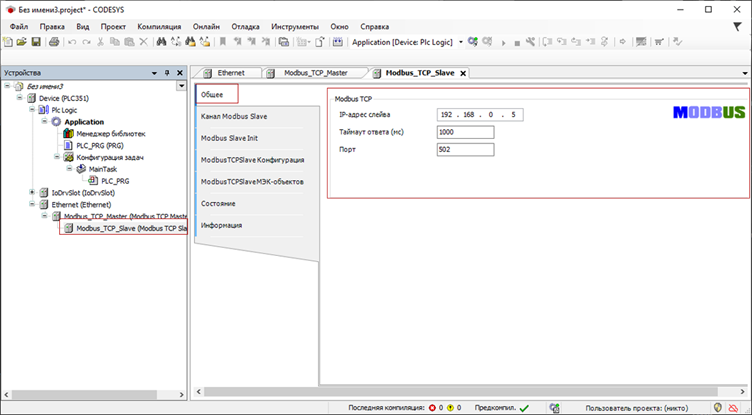
Task: Collapse the MainTask tree node
Action: [69, 169]
